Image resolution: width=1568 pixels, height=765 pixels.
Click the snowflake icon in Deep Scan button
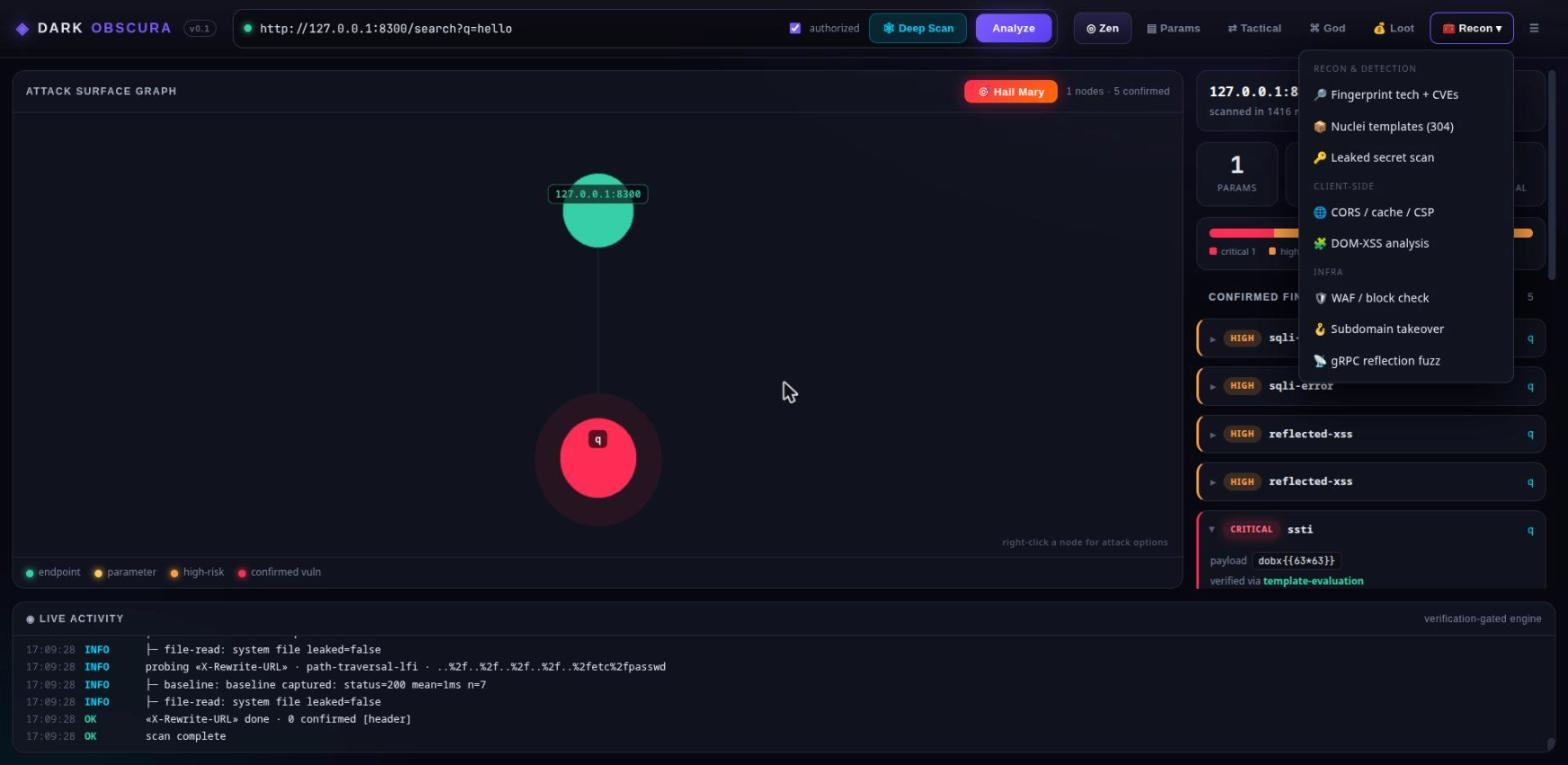(888, 28)
